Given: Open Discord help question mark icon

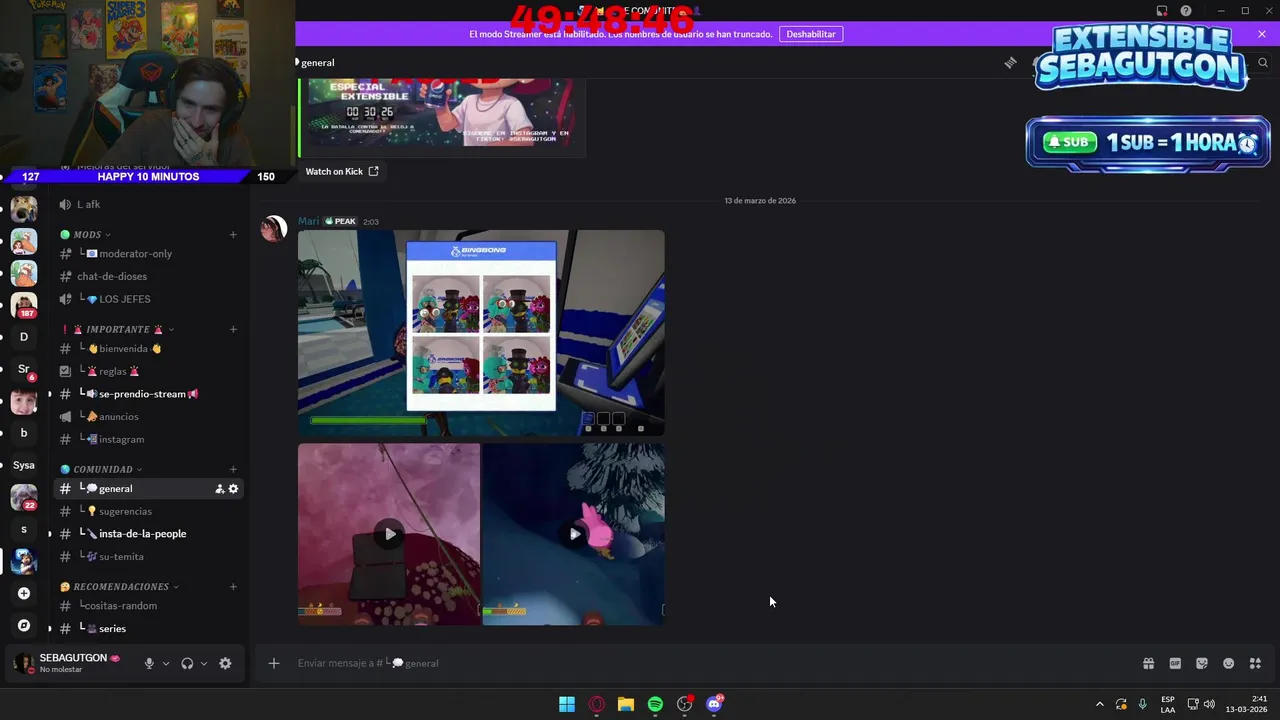Looking at the screenshot, I should [x=1186, y=11].
